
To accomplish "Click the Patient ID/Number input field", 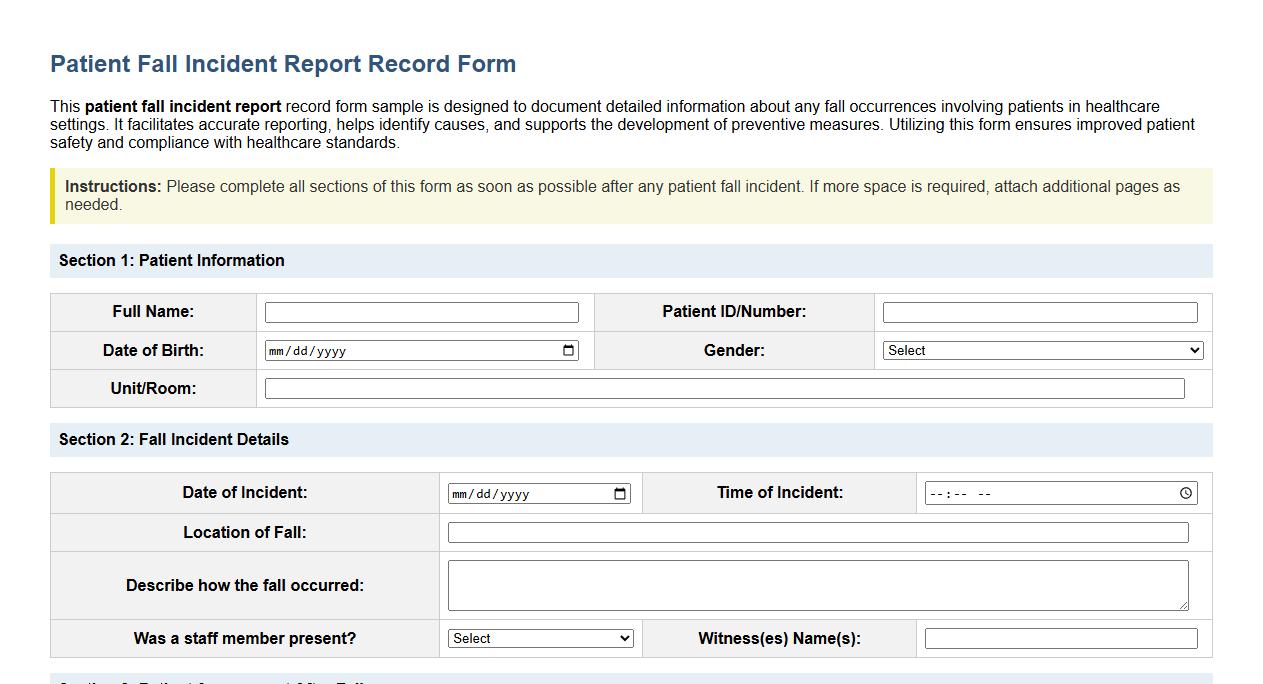I will 1038,311.
